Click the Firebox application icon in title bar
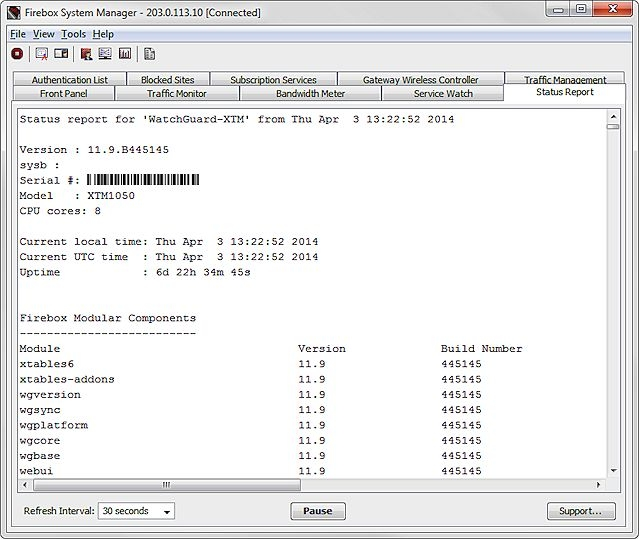 click(13, 13)
